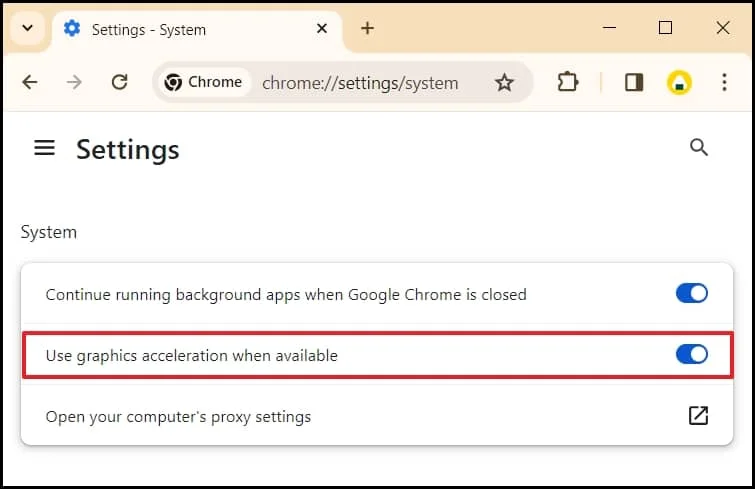Viewport: 755px width, 489px height.
Task: Open a new tab with plus button
Action: tap(367, 28)
